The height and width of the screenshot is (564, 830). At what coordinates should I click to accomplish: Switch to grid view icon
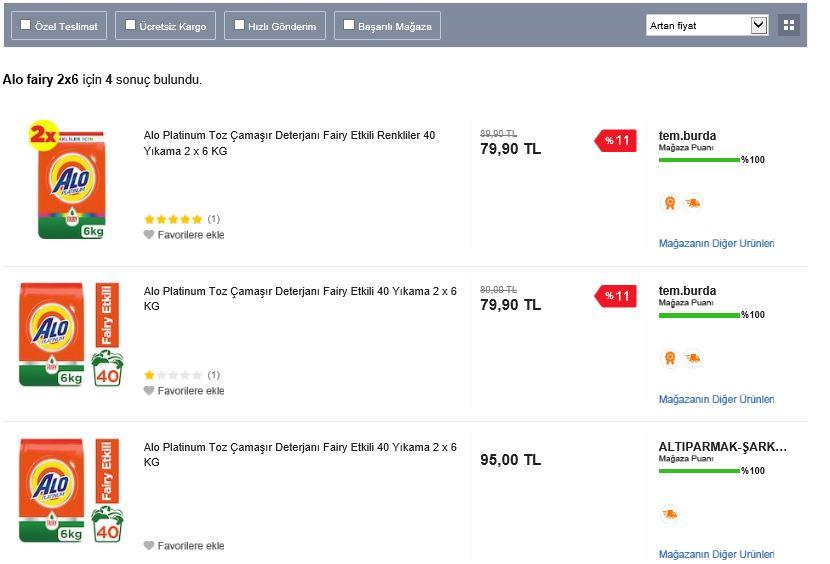coord(789,25)
